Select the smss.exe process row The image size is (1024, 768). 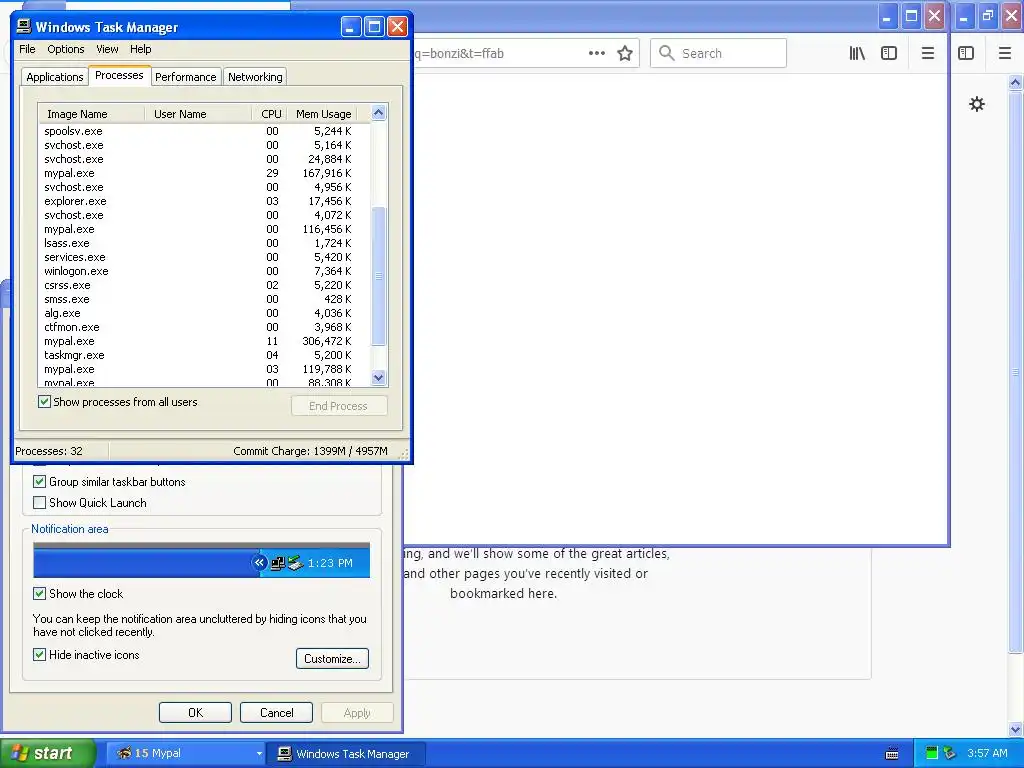(x=204, y=299)
